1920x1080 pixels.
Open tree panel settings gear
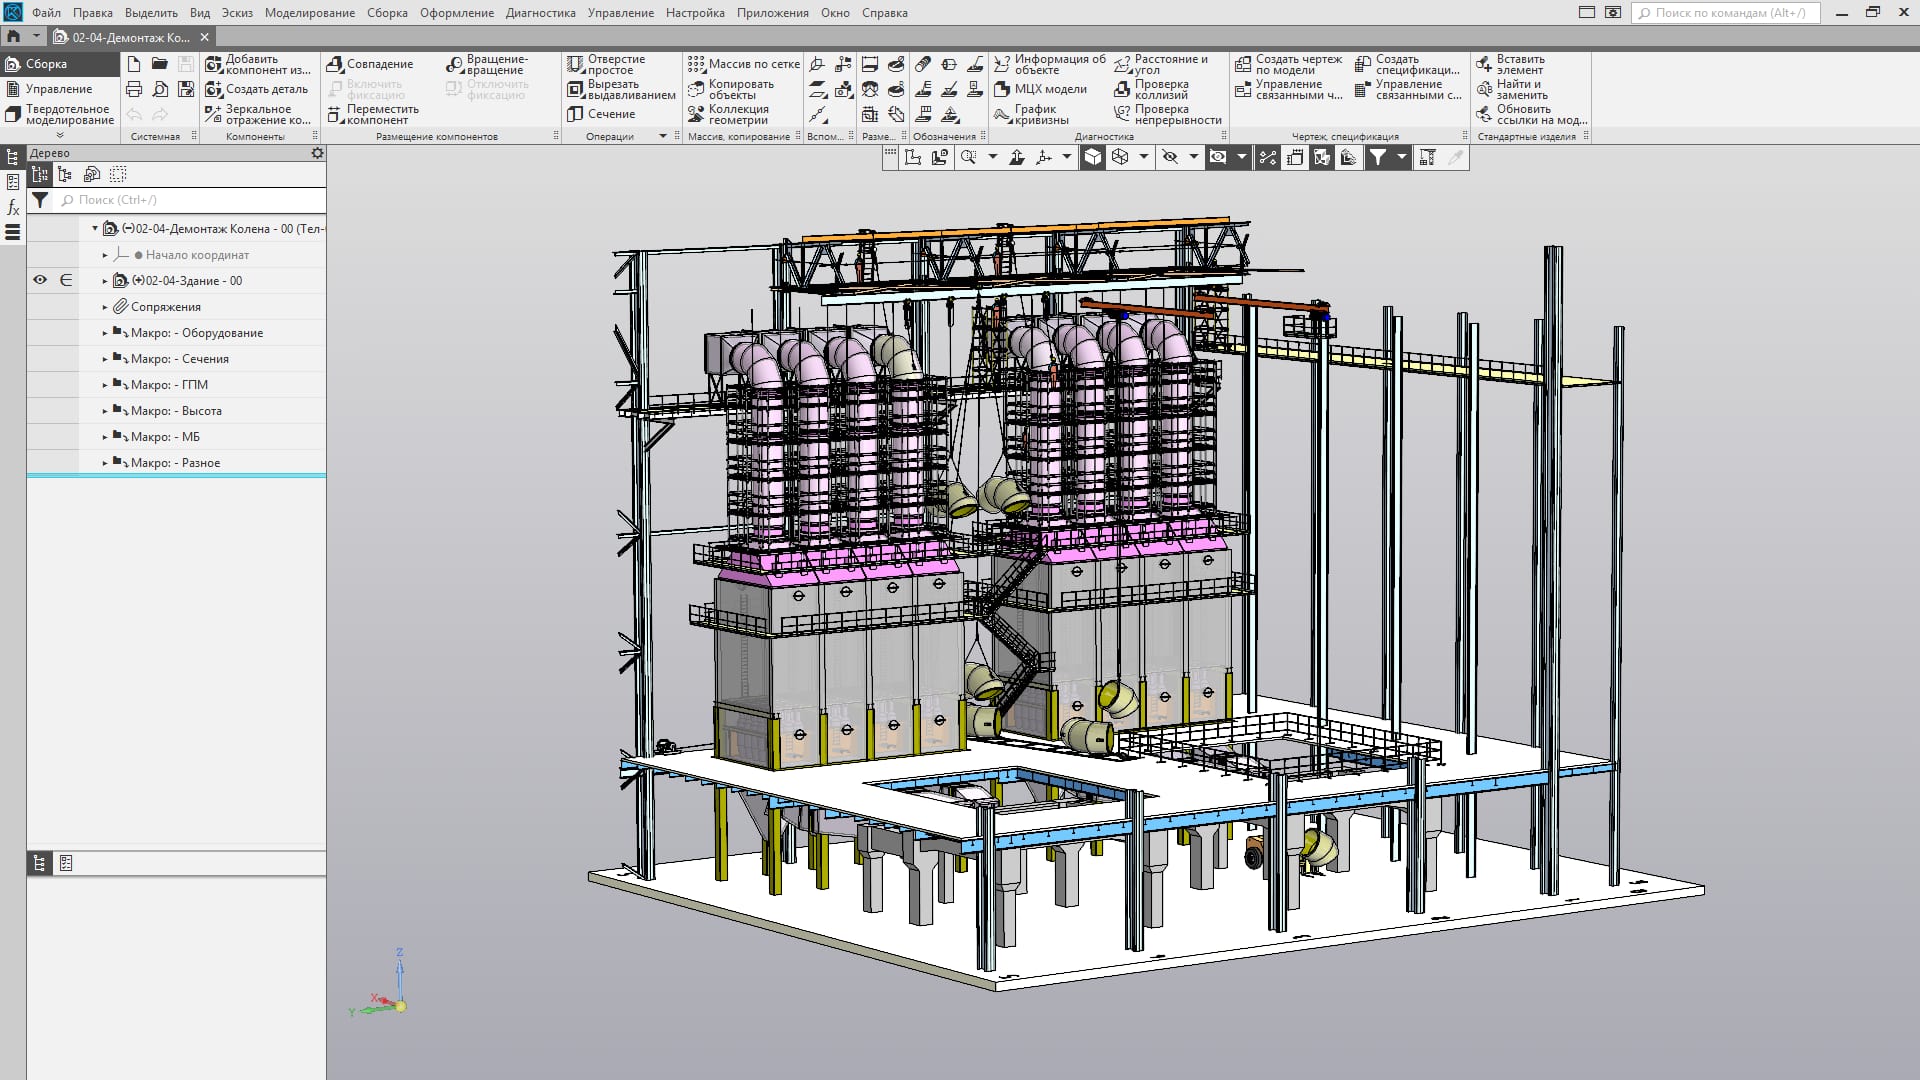pyautogui.click(x=317, y=153)
